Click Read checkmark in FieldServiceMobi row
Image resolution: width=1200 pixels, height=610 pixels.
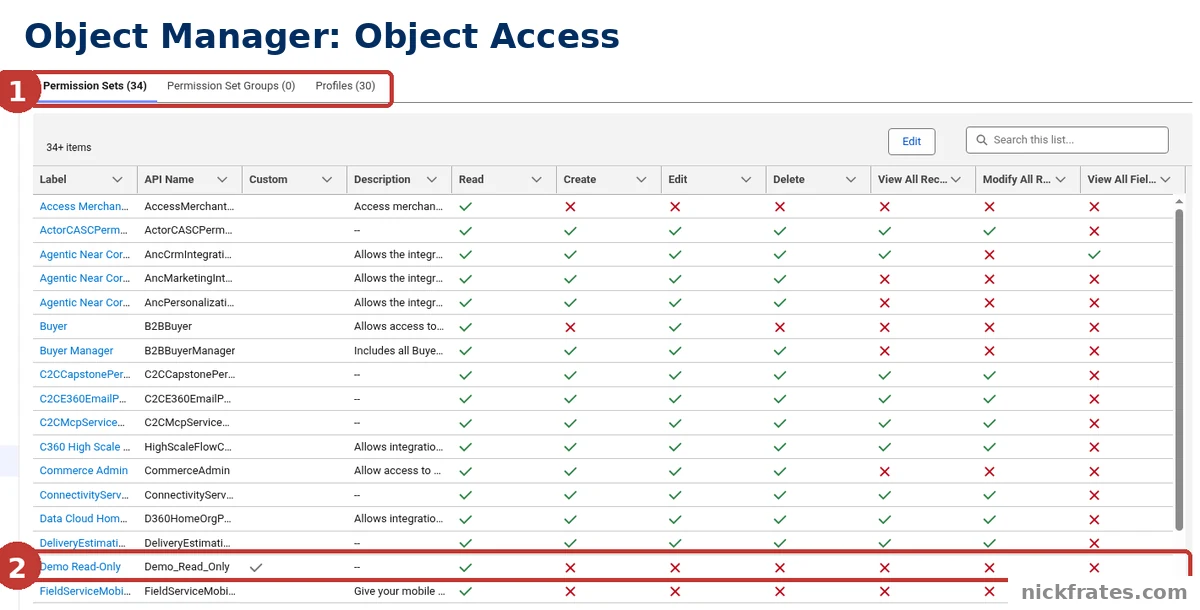[465, 591]
